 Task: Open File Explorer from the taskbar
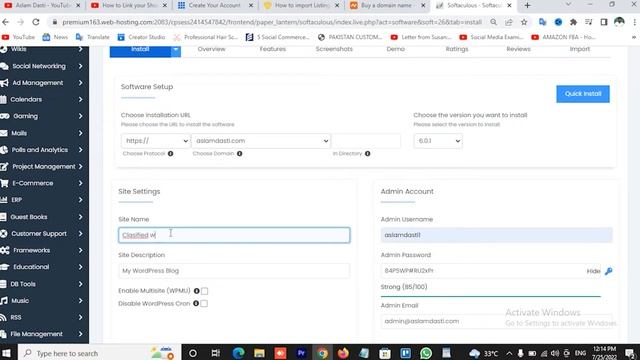tap(259, 353)
